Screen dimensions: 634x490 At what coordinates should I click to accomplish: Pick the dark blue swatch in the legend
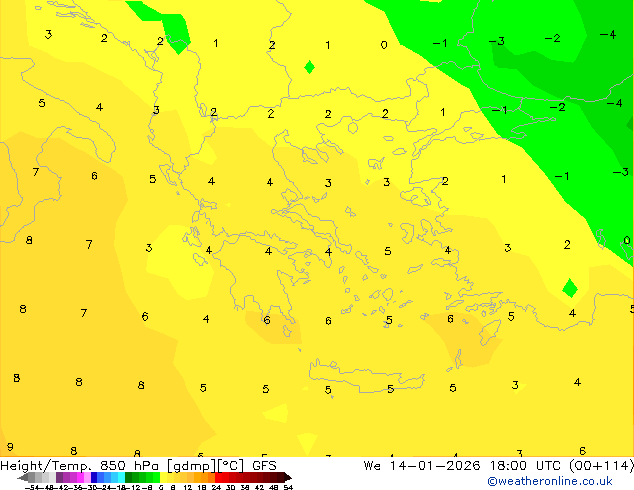pyautogui.click(x=94, y=477)
